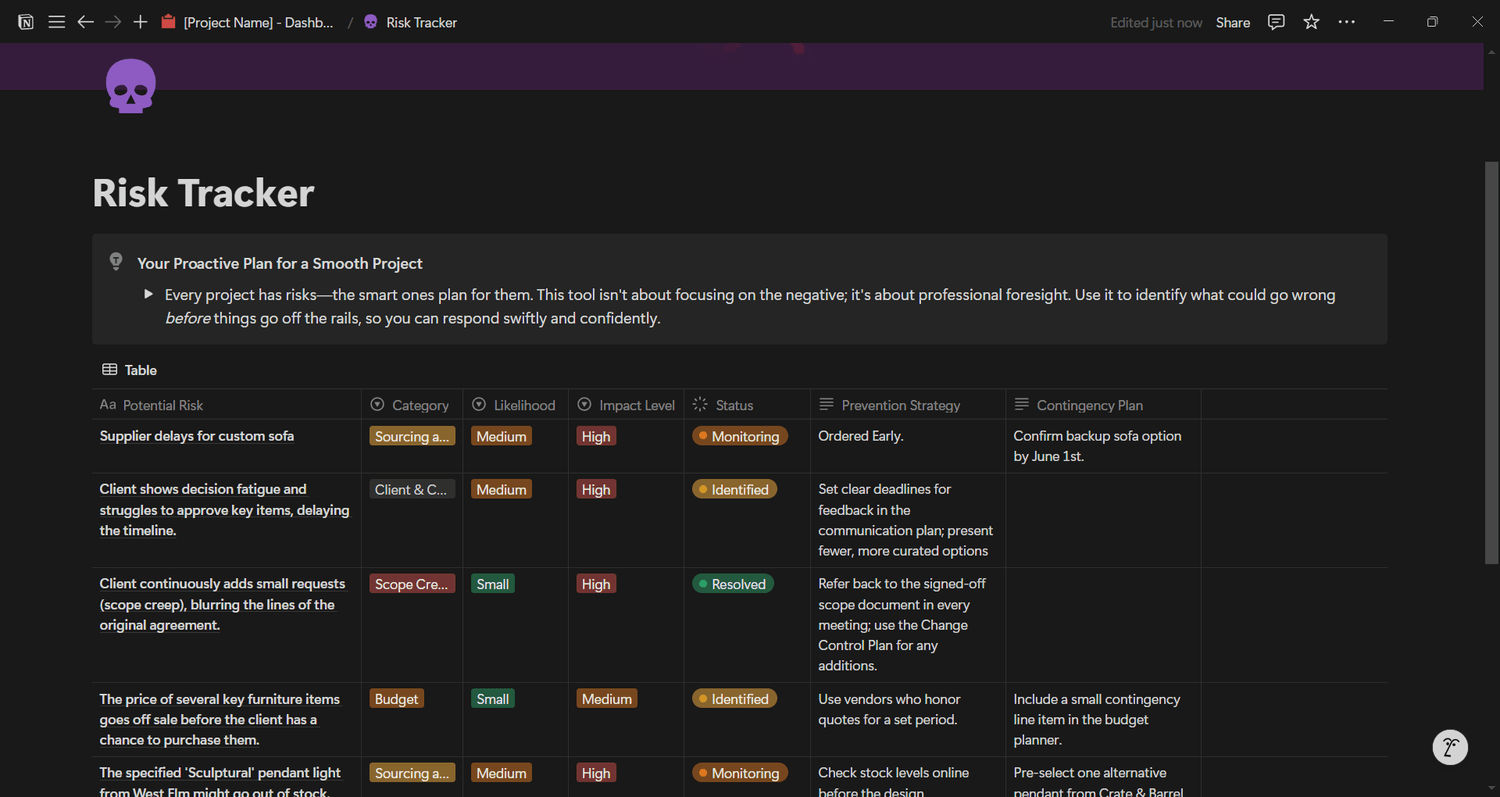
Task: Open the Likelihood column header menu
Action: click(514, 405)
